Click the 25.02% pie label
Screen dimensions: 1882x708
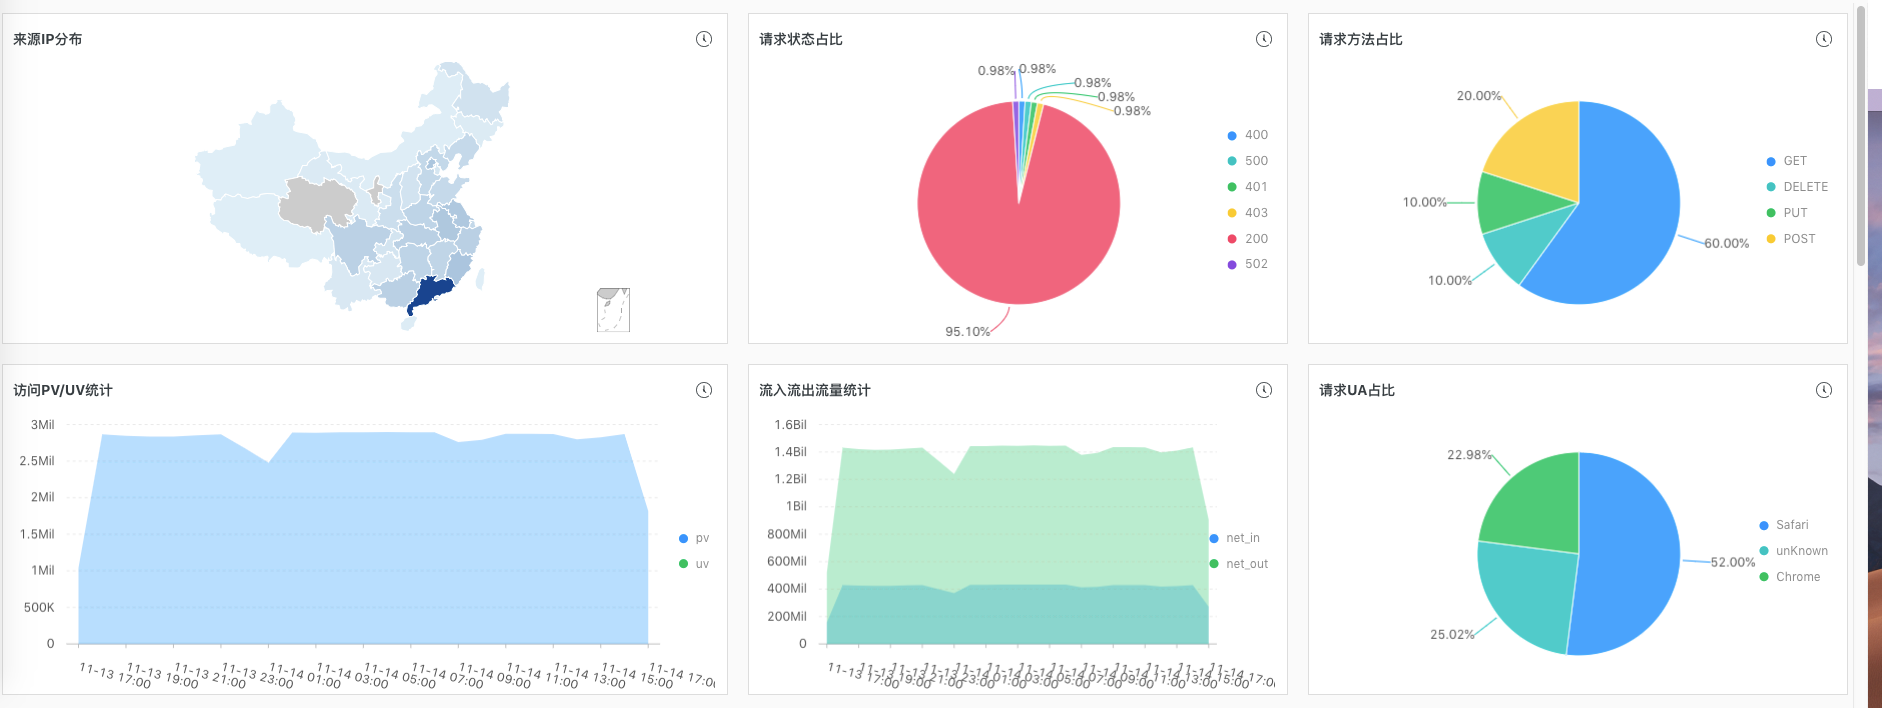[1452, 634]
